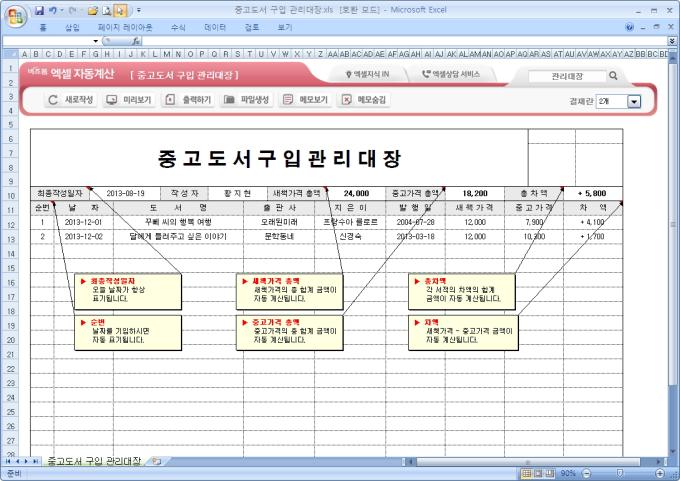
Task: Click the Select All corner of the grid
Action: (x=10, y=54)
